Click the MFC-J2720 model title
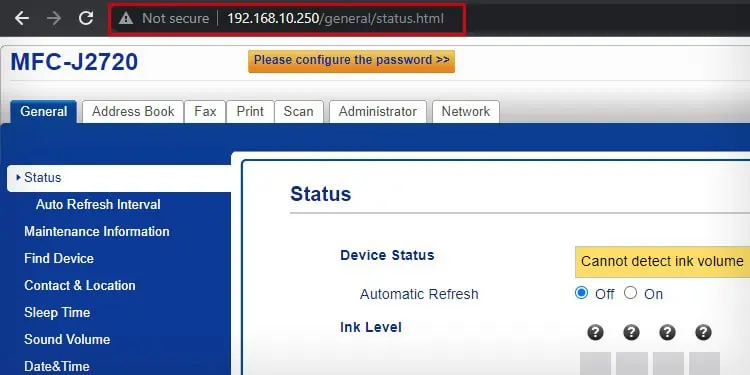Screen dimensions: 750x375 coord(74,62)
